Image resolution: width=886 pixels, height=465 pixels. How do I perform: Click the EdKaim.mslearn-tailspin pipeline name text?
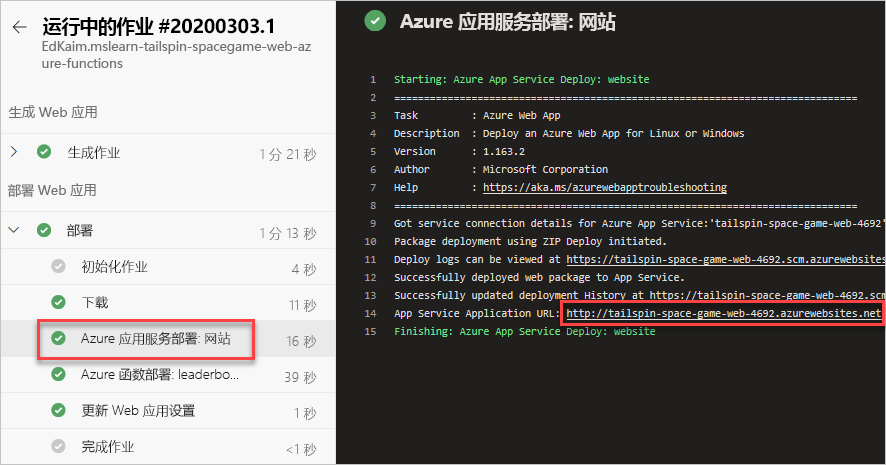click(176, 55)
